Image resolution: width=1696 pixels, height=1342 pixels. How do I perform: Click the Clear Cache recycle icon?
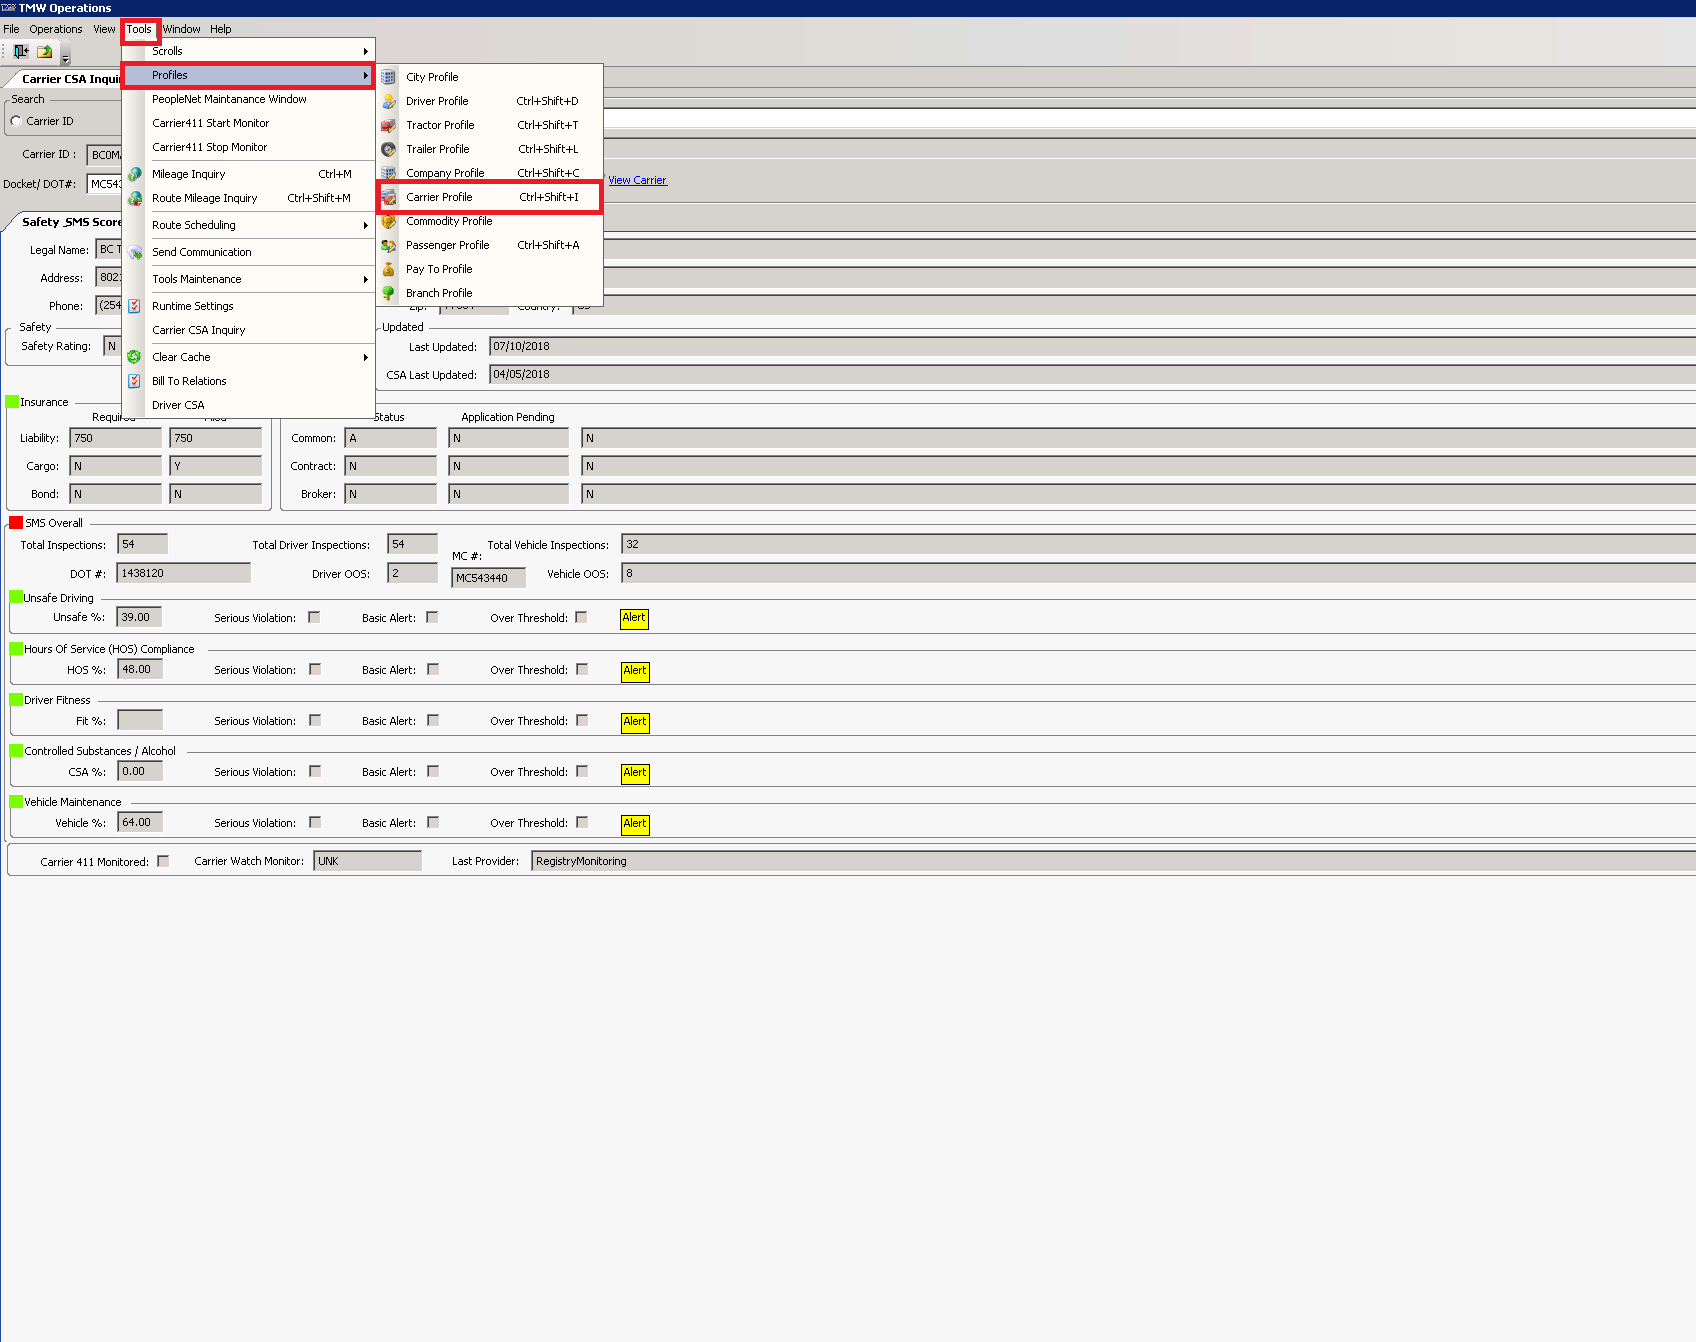pyautogui.click(x=134, y=357)
